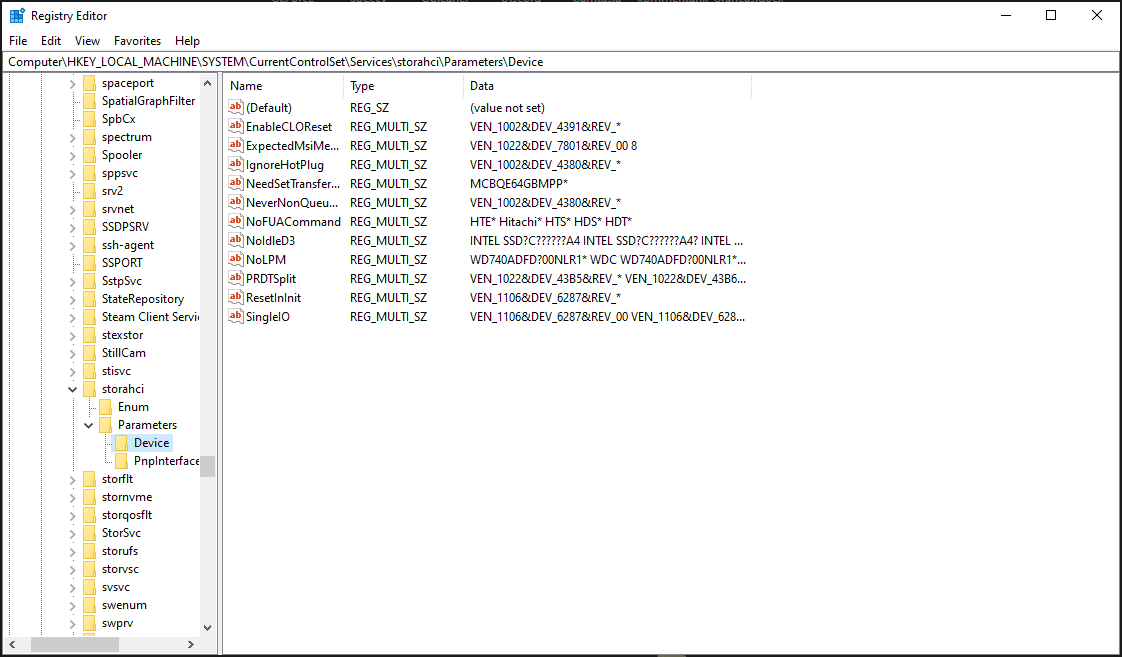Click the ab icon beside IgnoreHotPlug
Screen dimensions: 1122x657
[236, 164]
